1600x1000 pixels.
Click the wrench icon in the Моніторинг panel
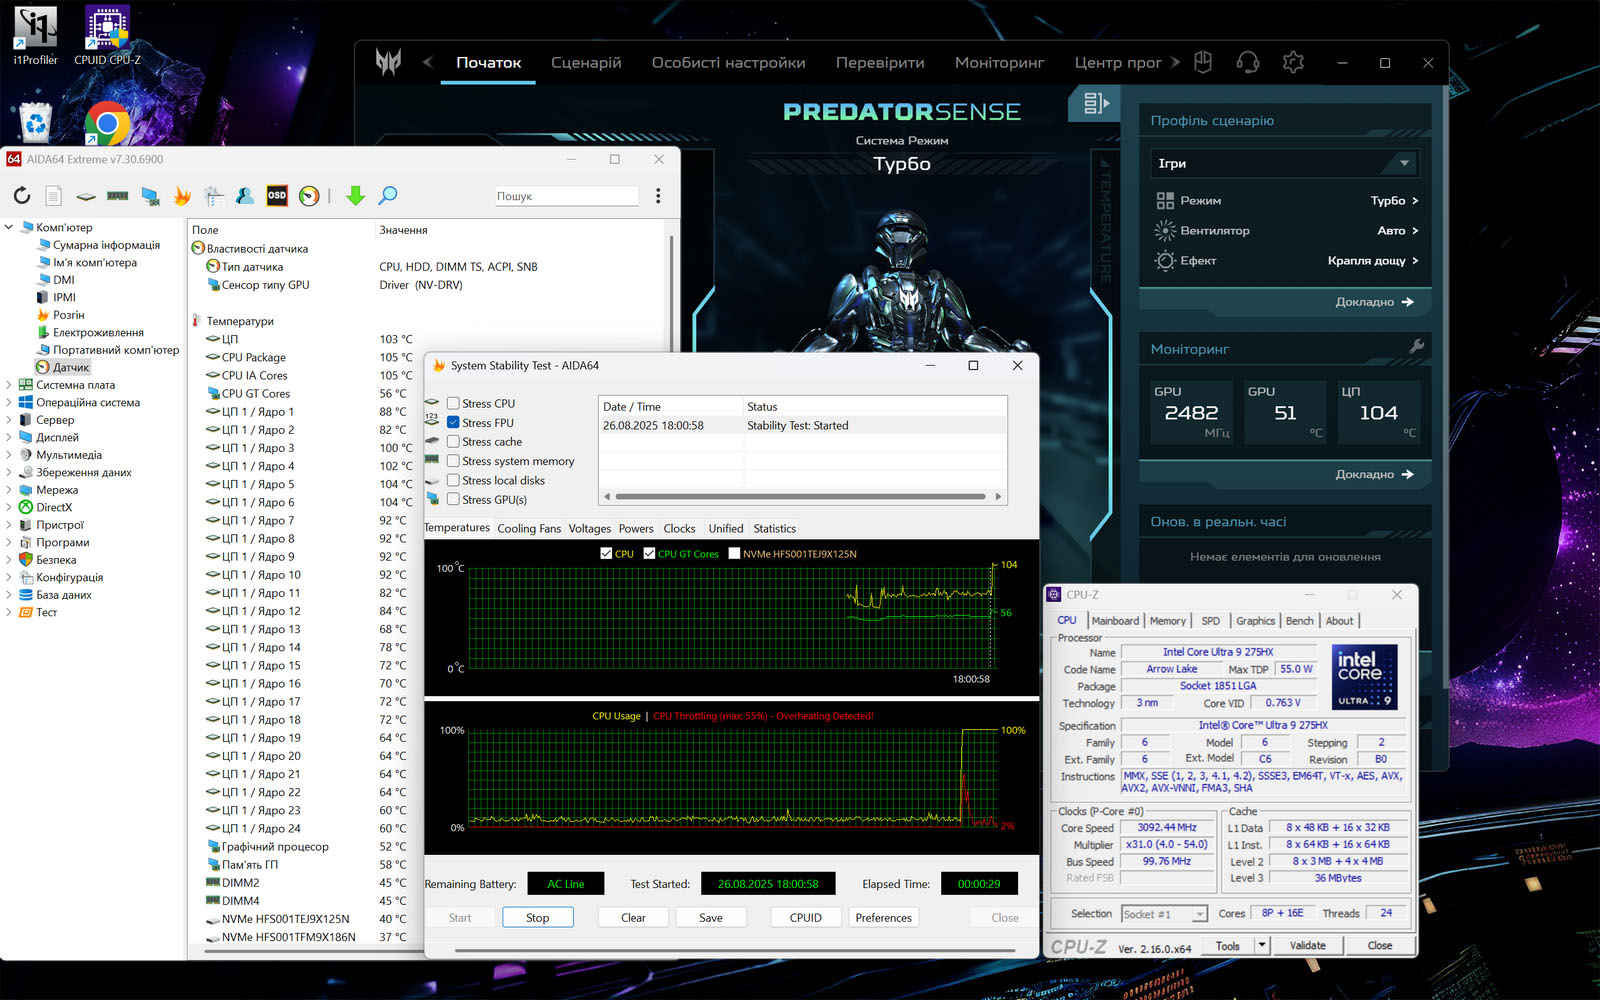(1416, 347)
